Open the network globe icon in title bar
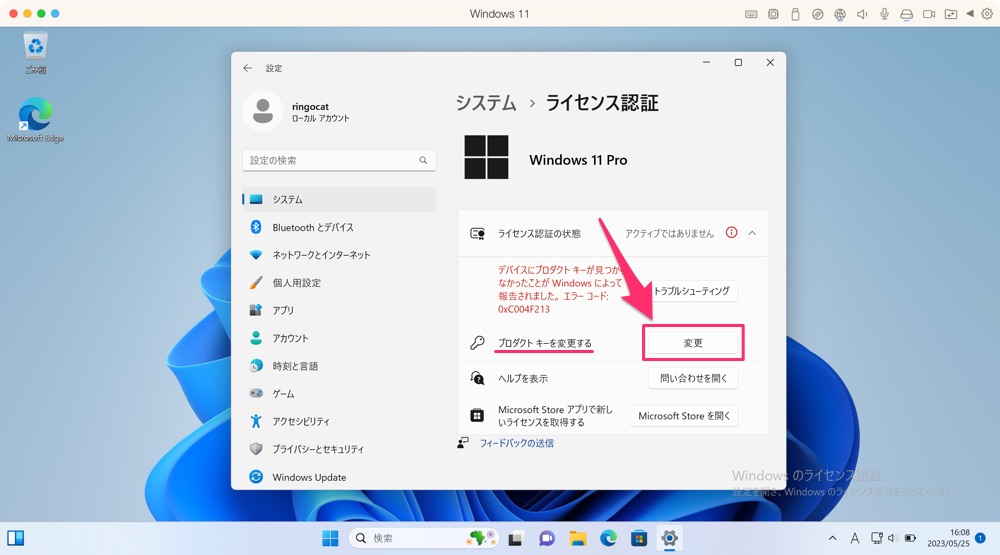Viewport: 1000px width, 555px height. [840, 14]
